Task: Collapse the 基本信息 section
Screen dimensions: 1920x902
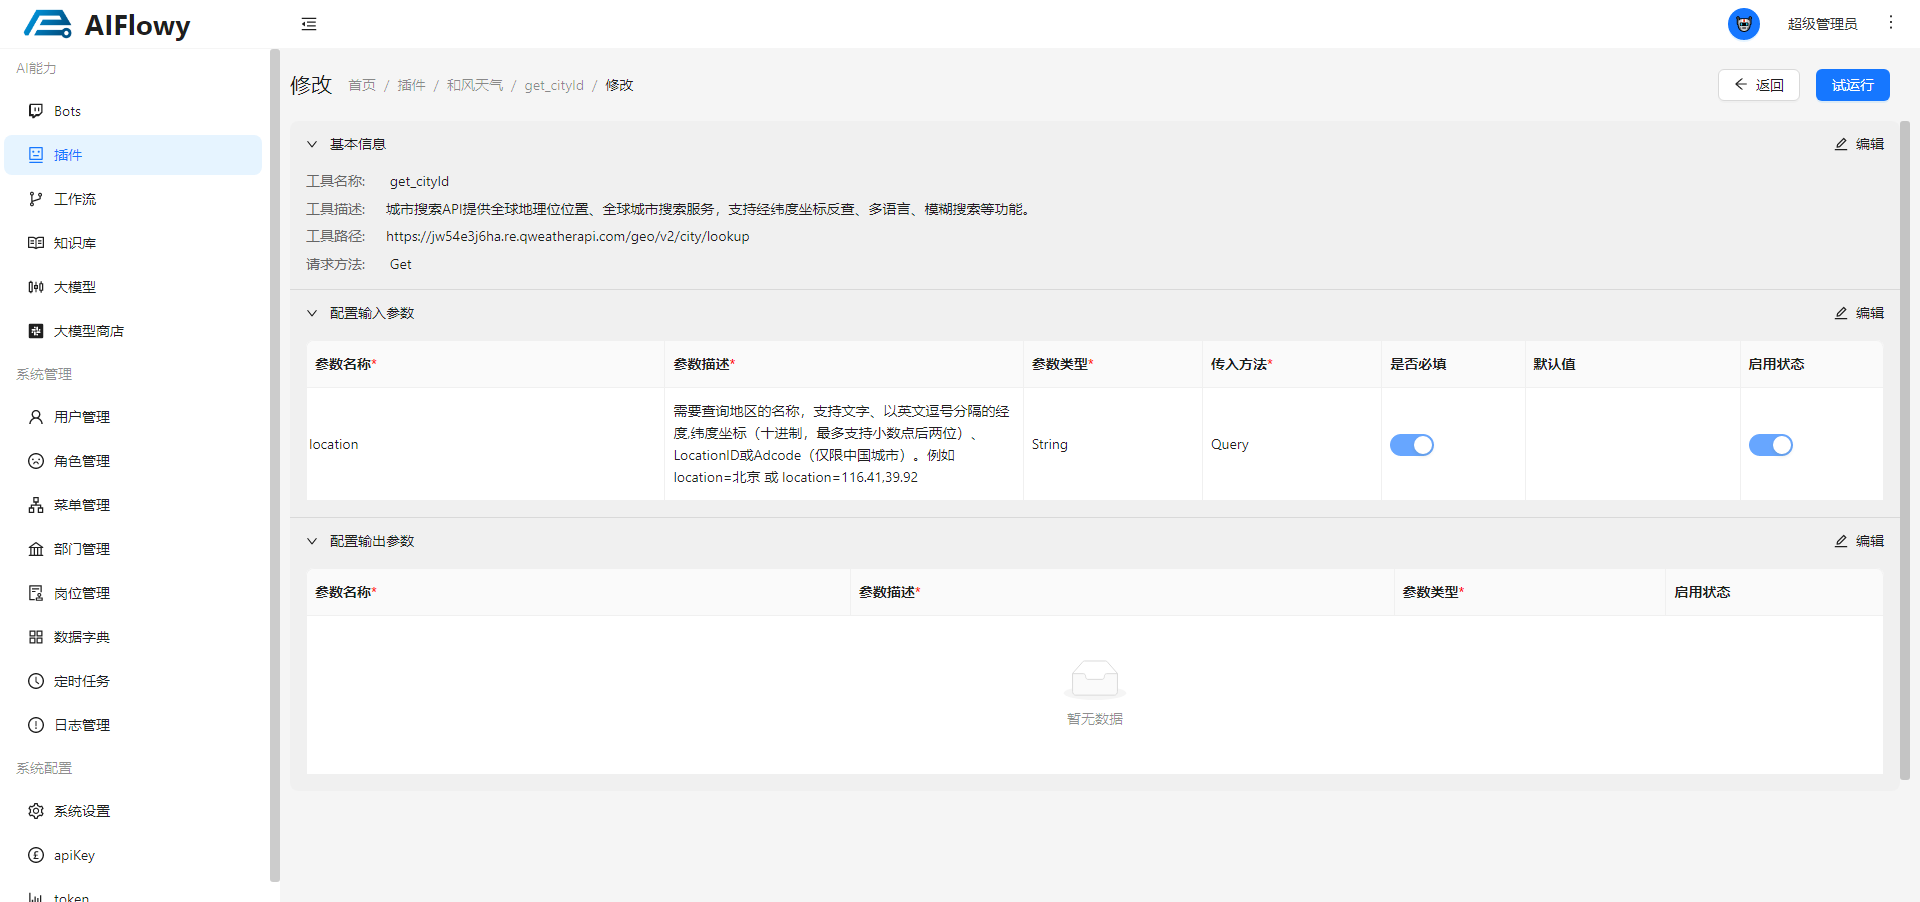Action: pos(312,144)
